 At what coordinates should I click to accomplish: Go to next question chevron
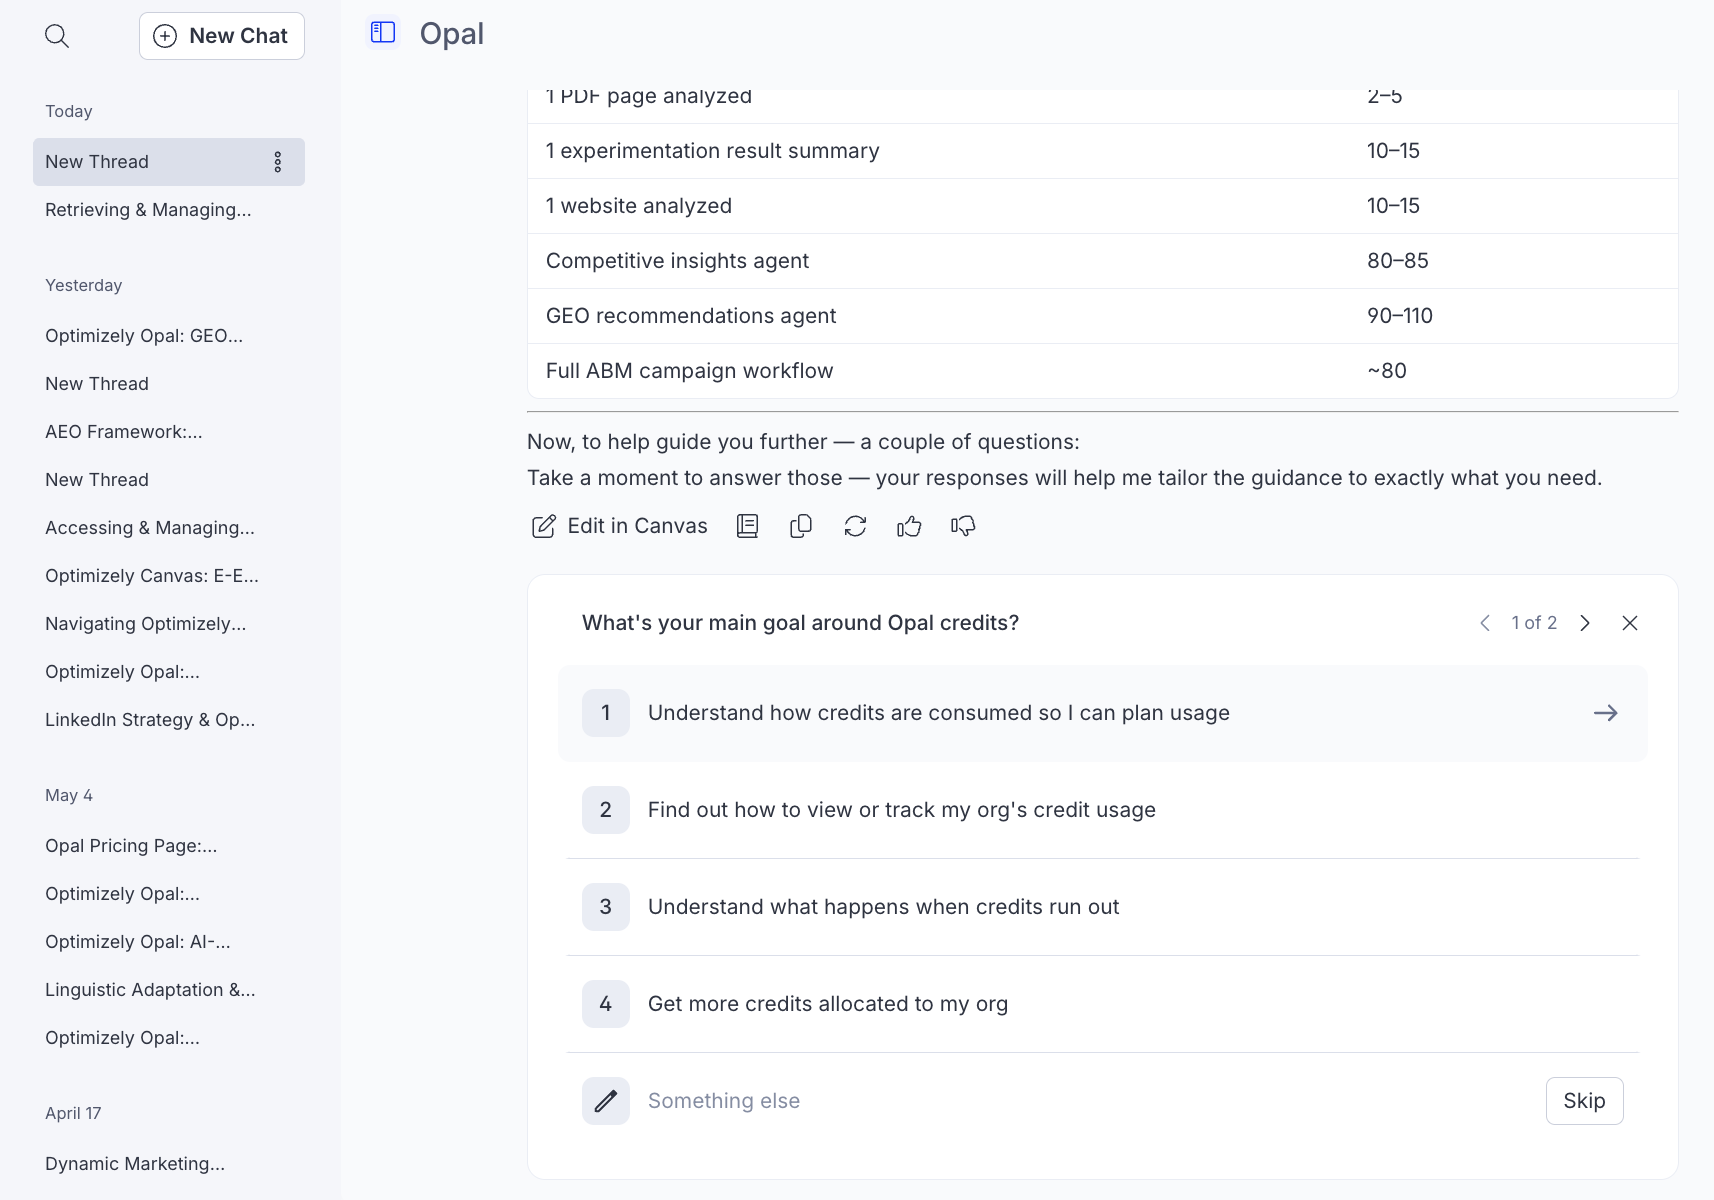(x=1585, y=623)
